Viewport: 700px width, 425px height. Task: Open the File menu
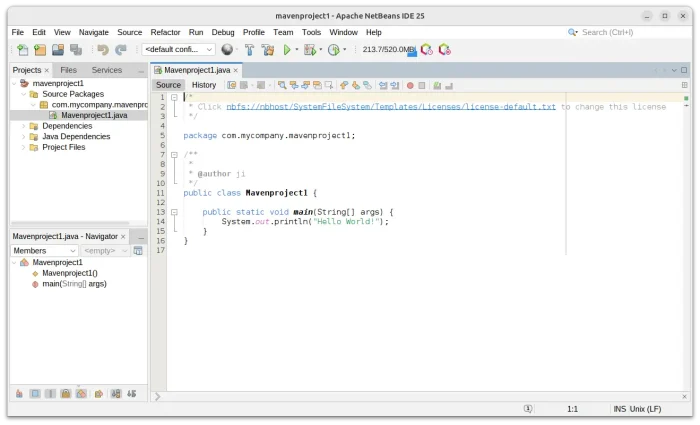click(18, 32)
